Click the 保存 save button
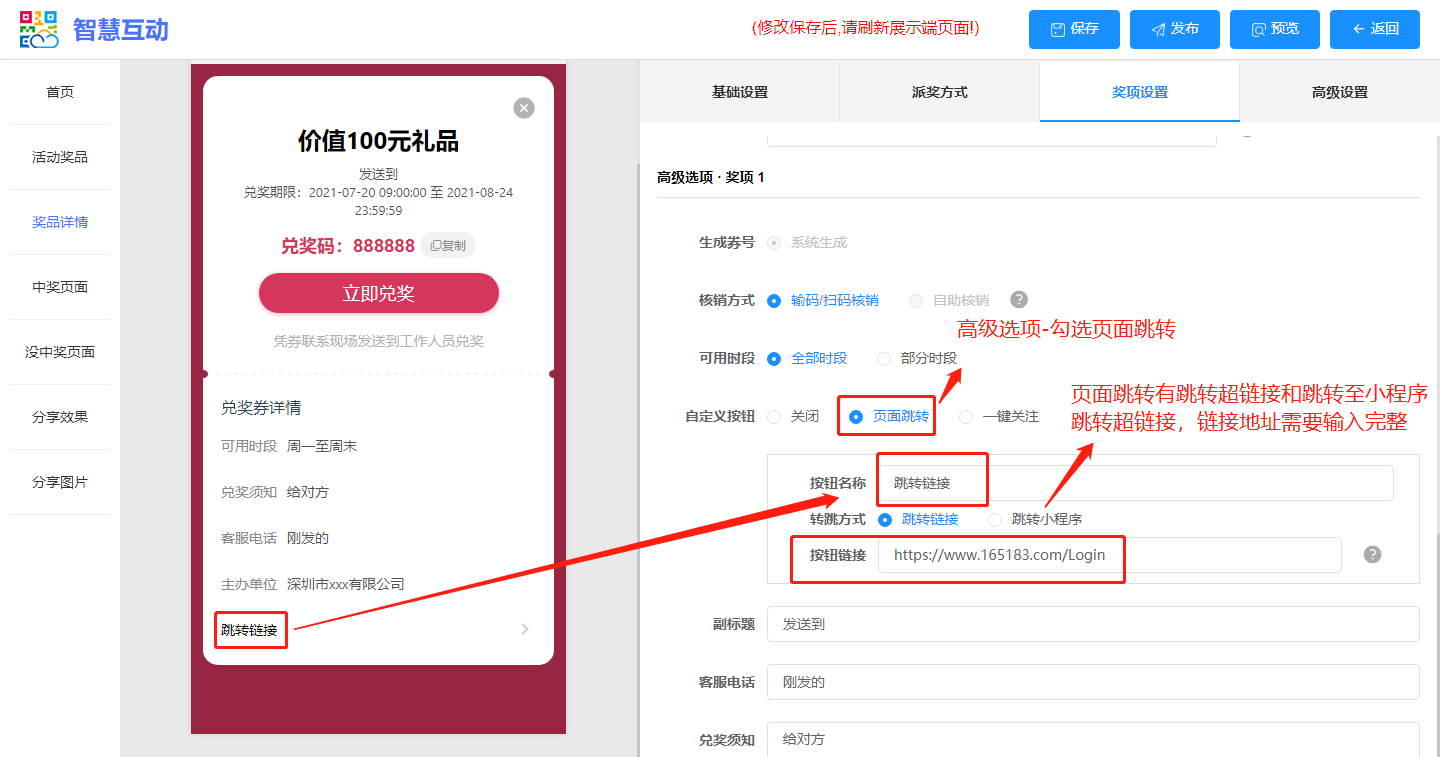Screen dimensions: 1440x757 (1074, 29)
